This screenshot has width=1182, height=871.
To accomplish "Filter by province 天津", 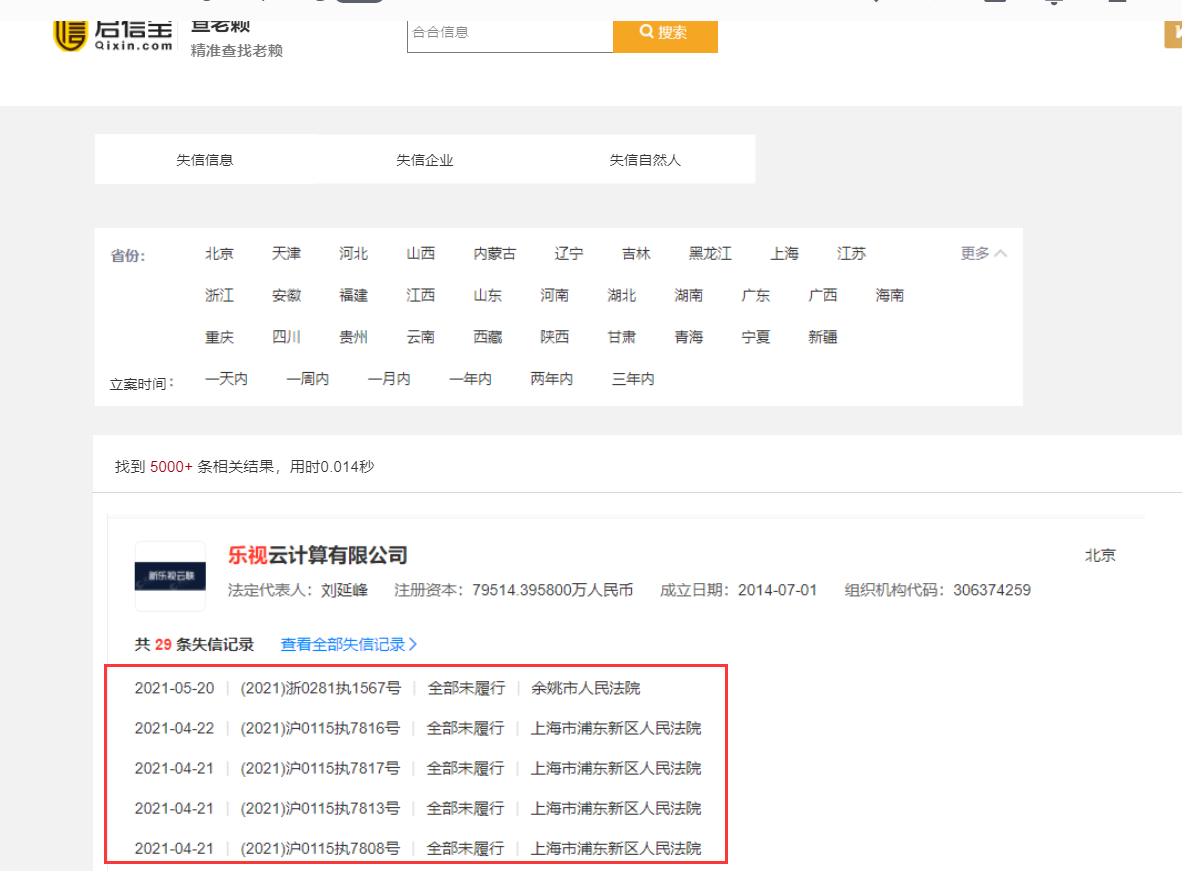I will tap(286, 253).
